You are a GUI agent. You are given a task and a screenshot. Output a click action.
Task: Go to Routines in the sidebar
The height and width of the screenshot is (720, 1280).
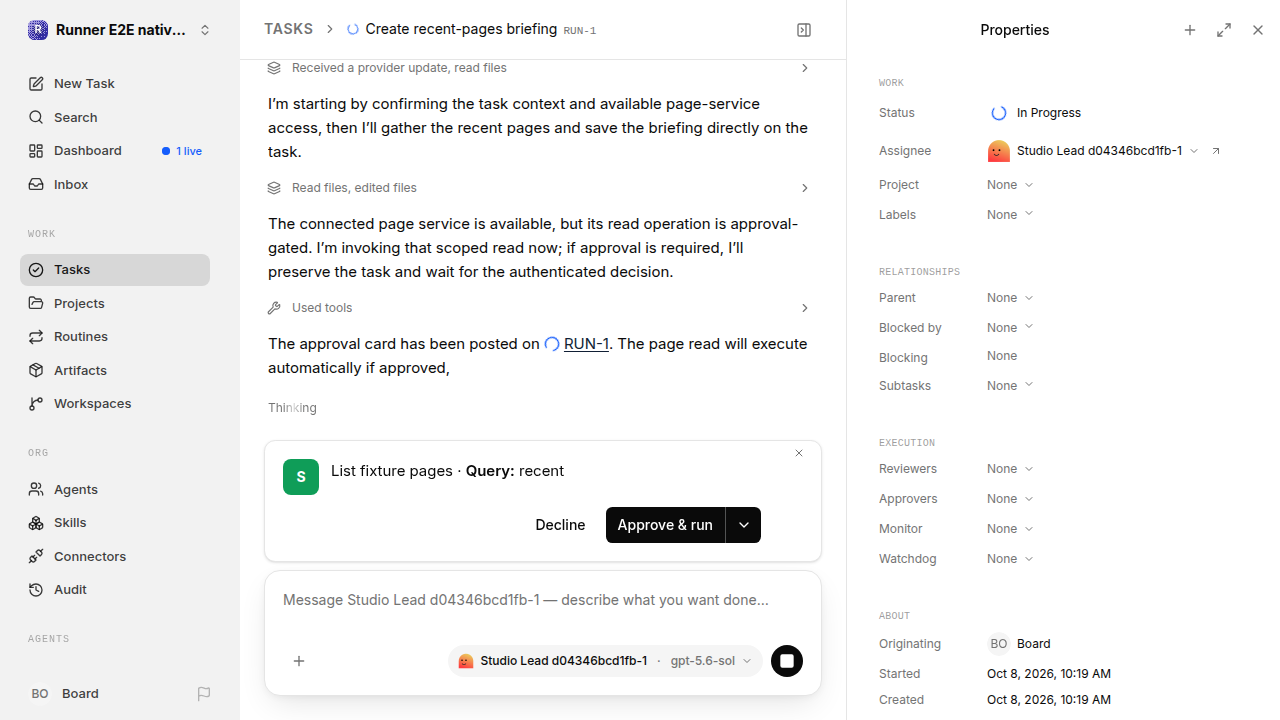click(115, 337)
